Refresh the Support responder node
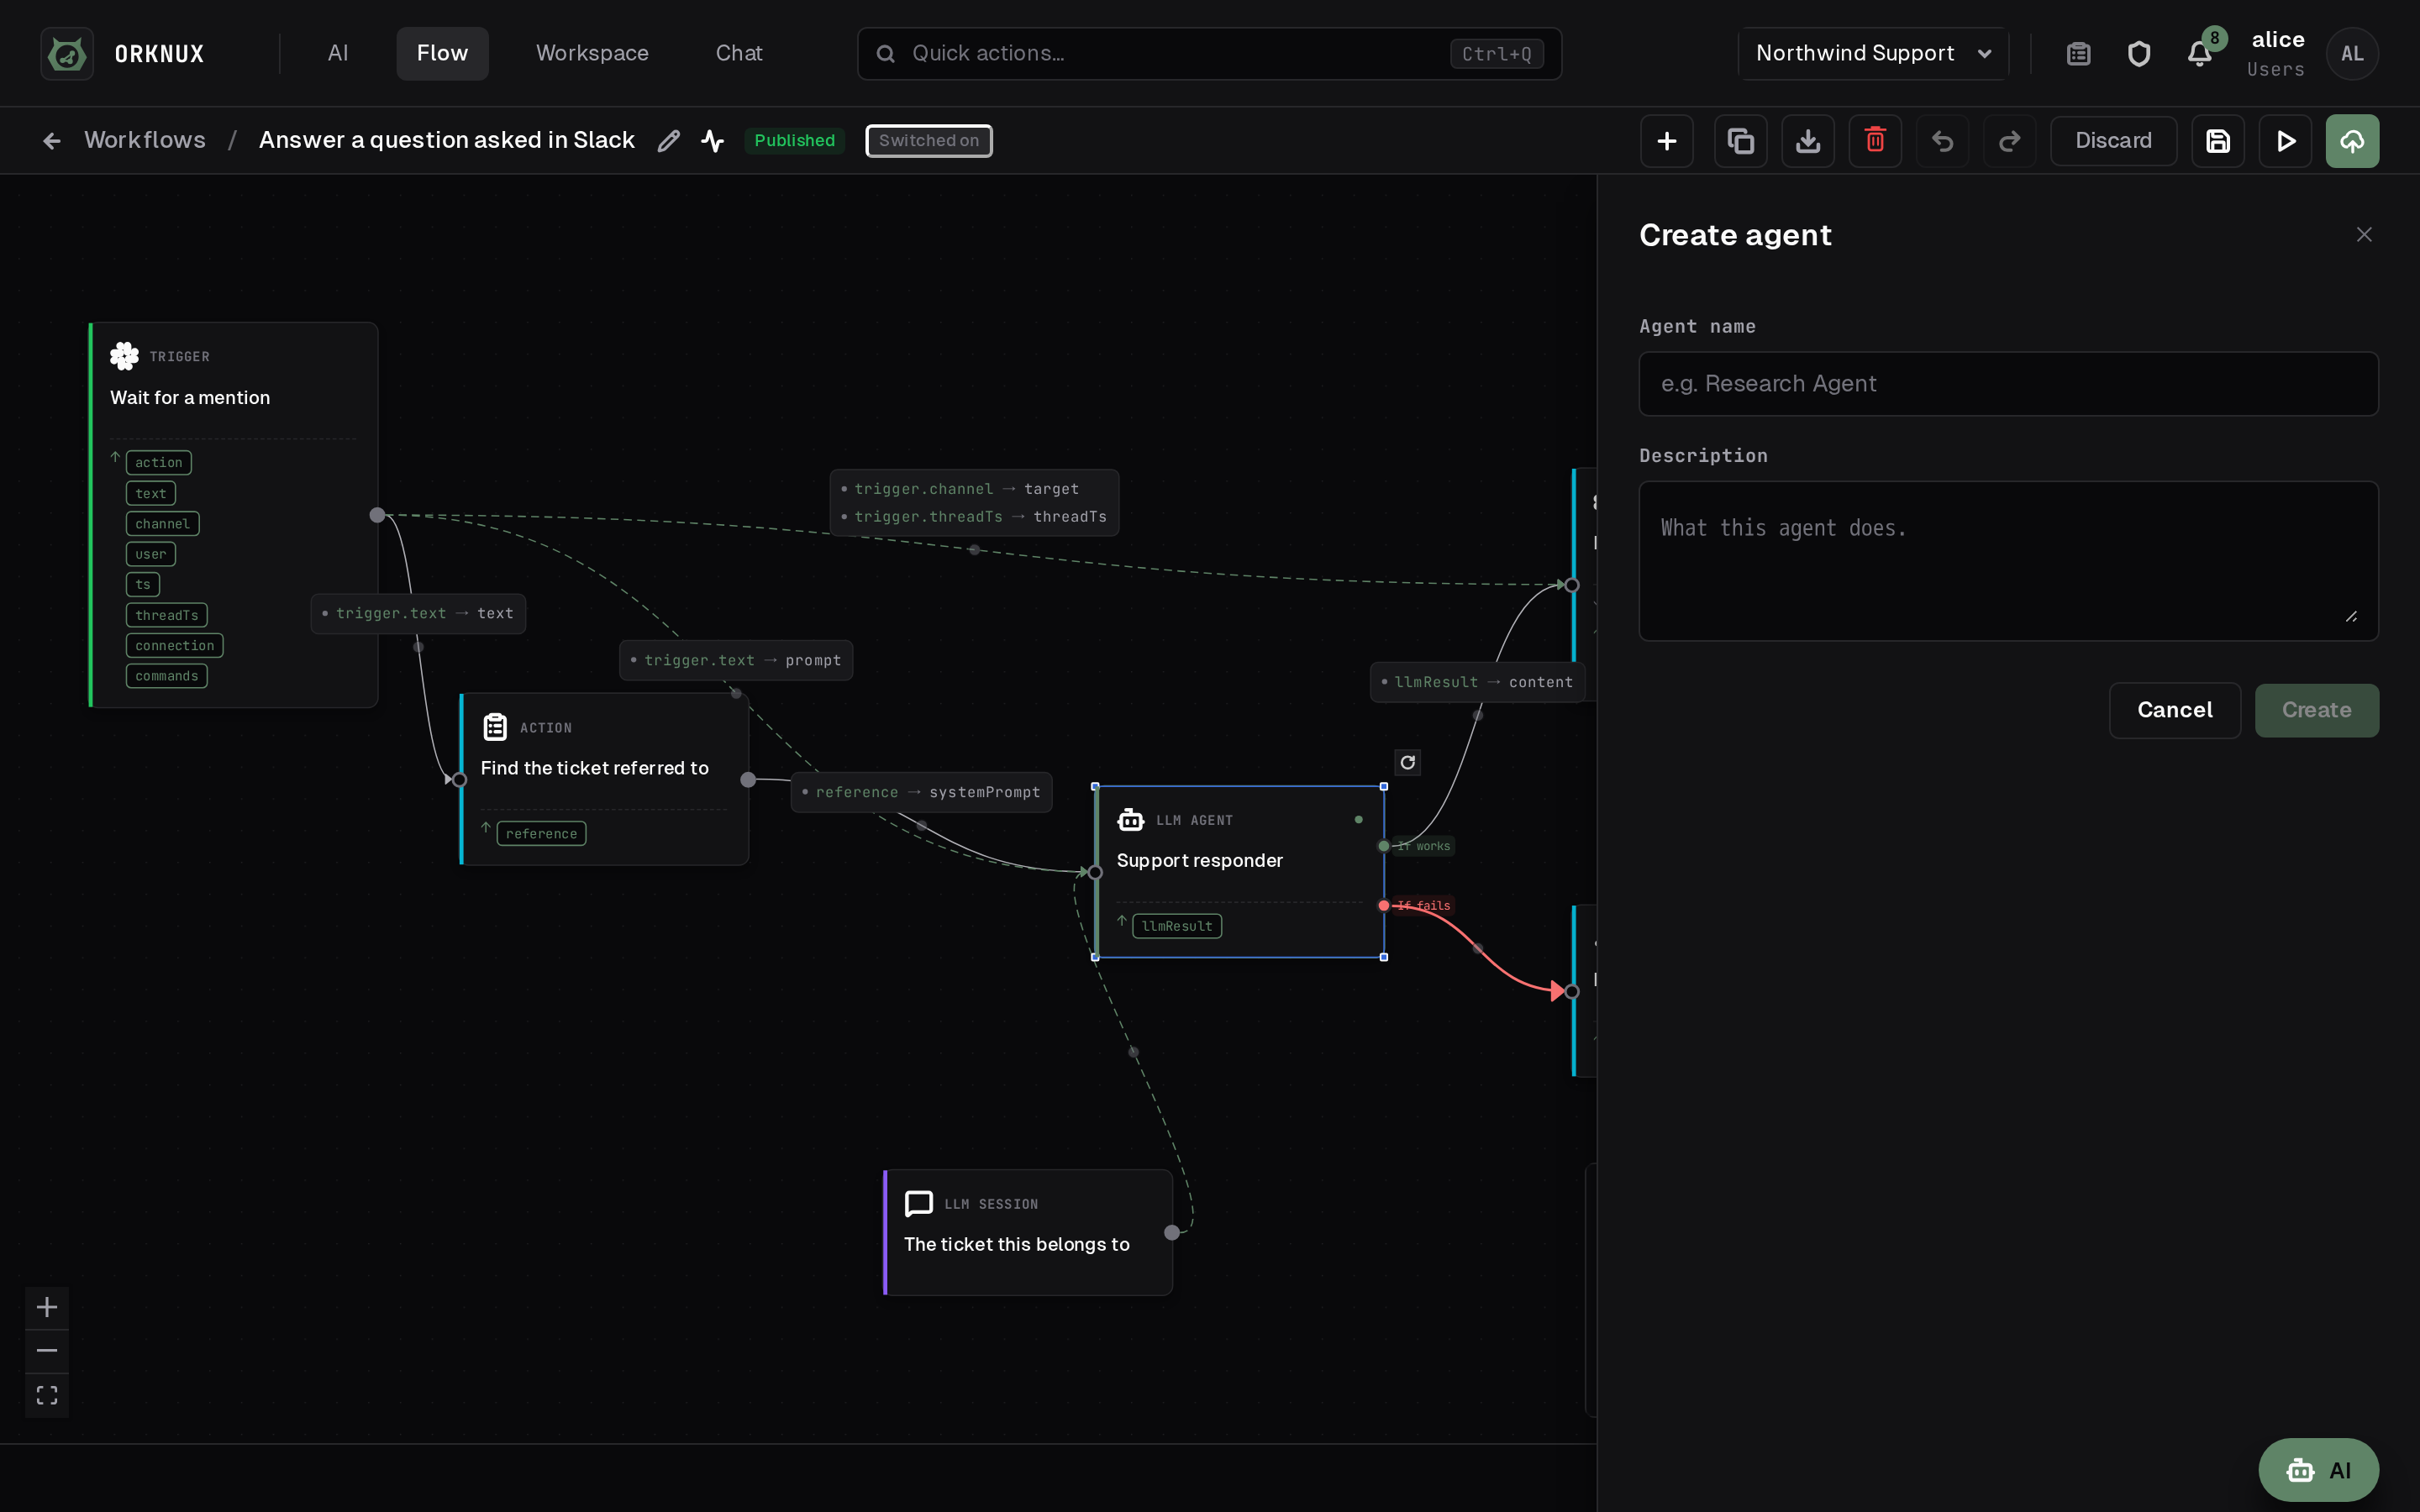This screenshot has height=1512, width=2420. [1407, 763]
